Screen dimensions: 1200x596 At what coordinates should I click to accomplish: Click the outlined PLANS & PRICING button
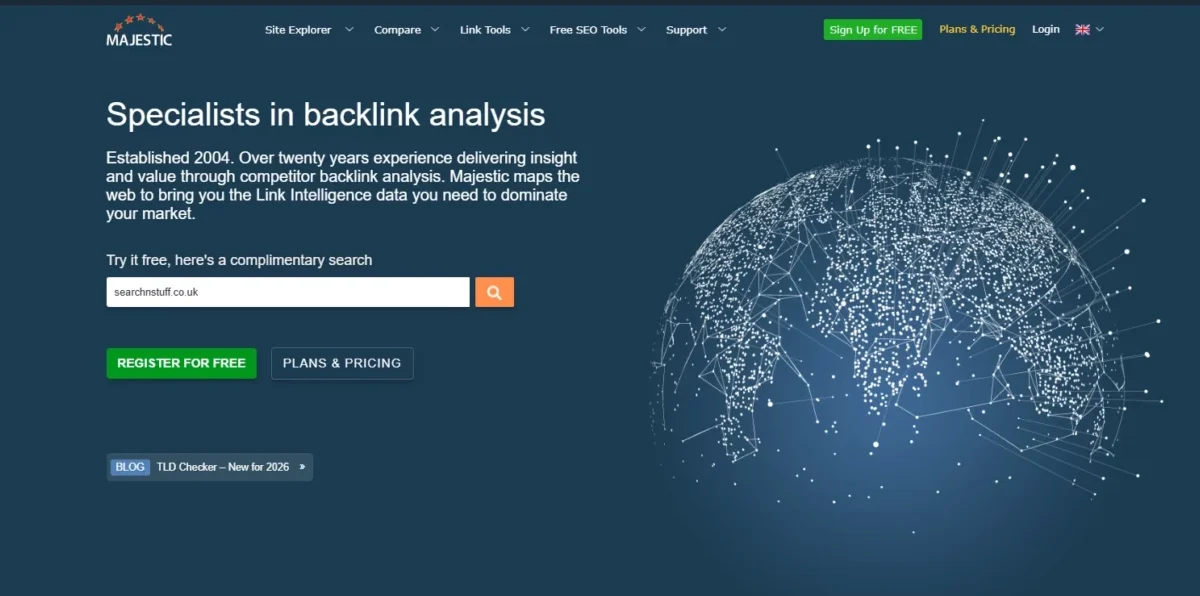pos(342,363)
